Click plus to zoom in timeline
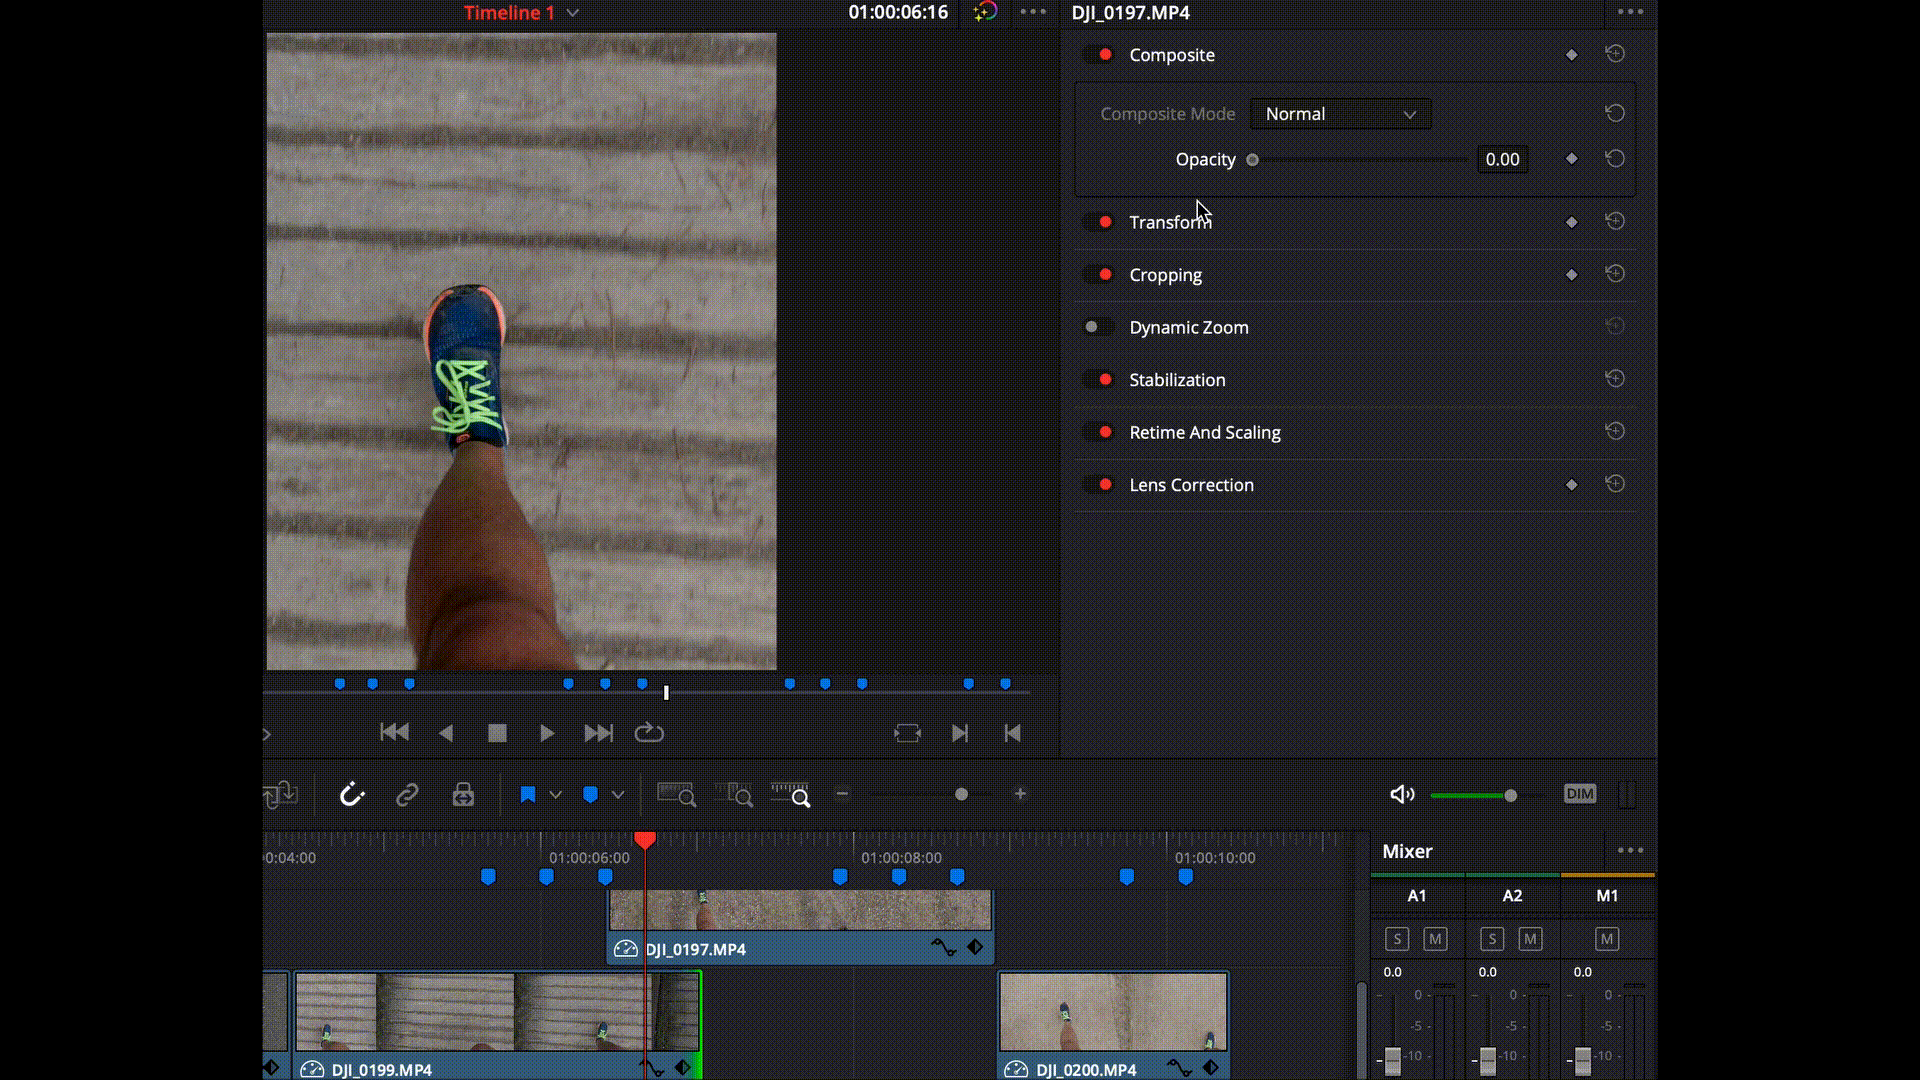 point(1020,794)
